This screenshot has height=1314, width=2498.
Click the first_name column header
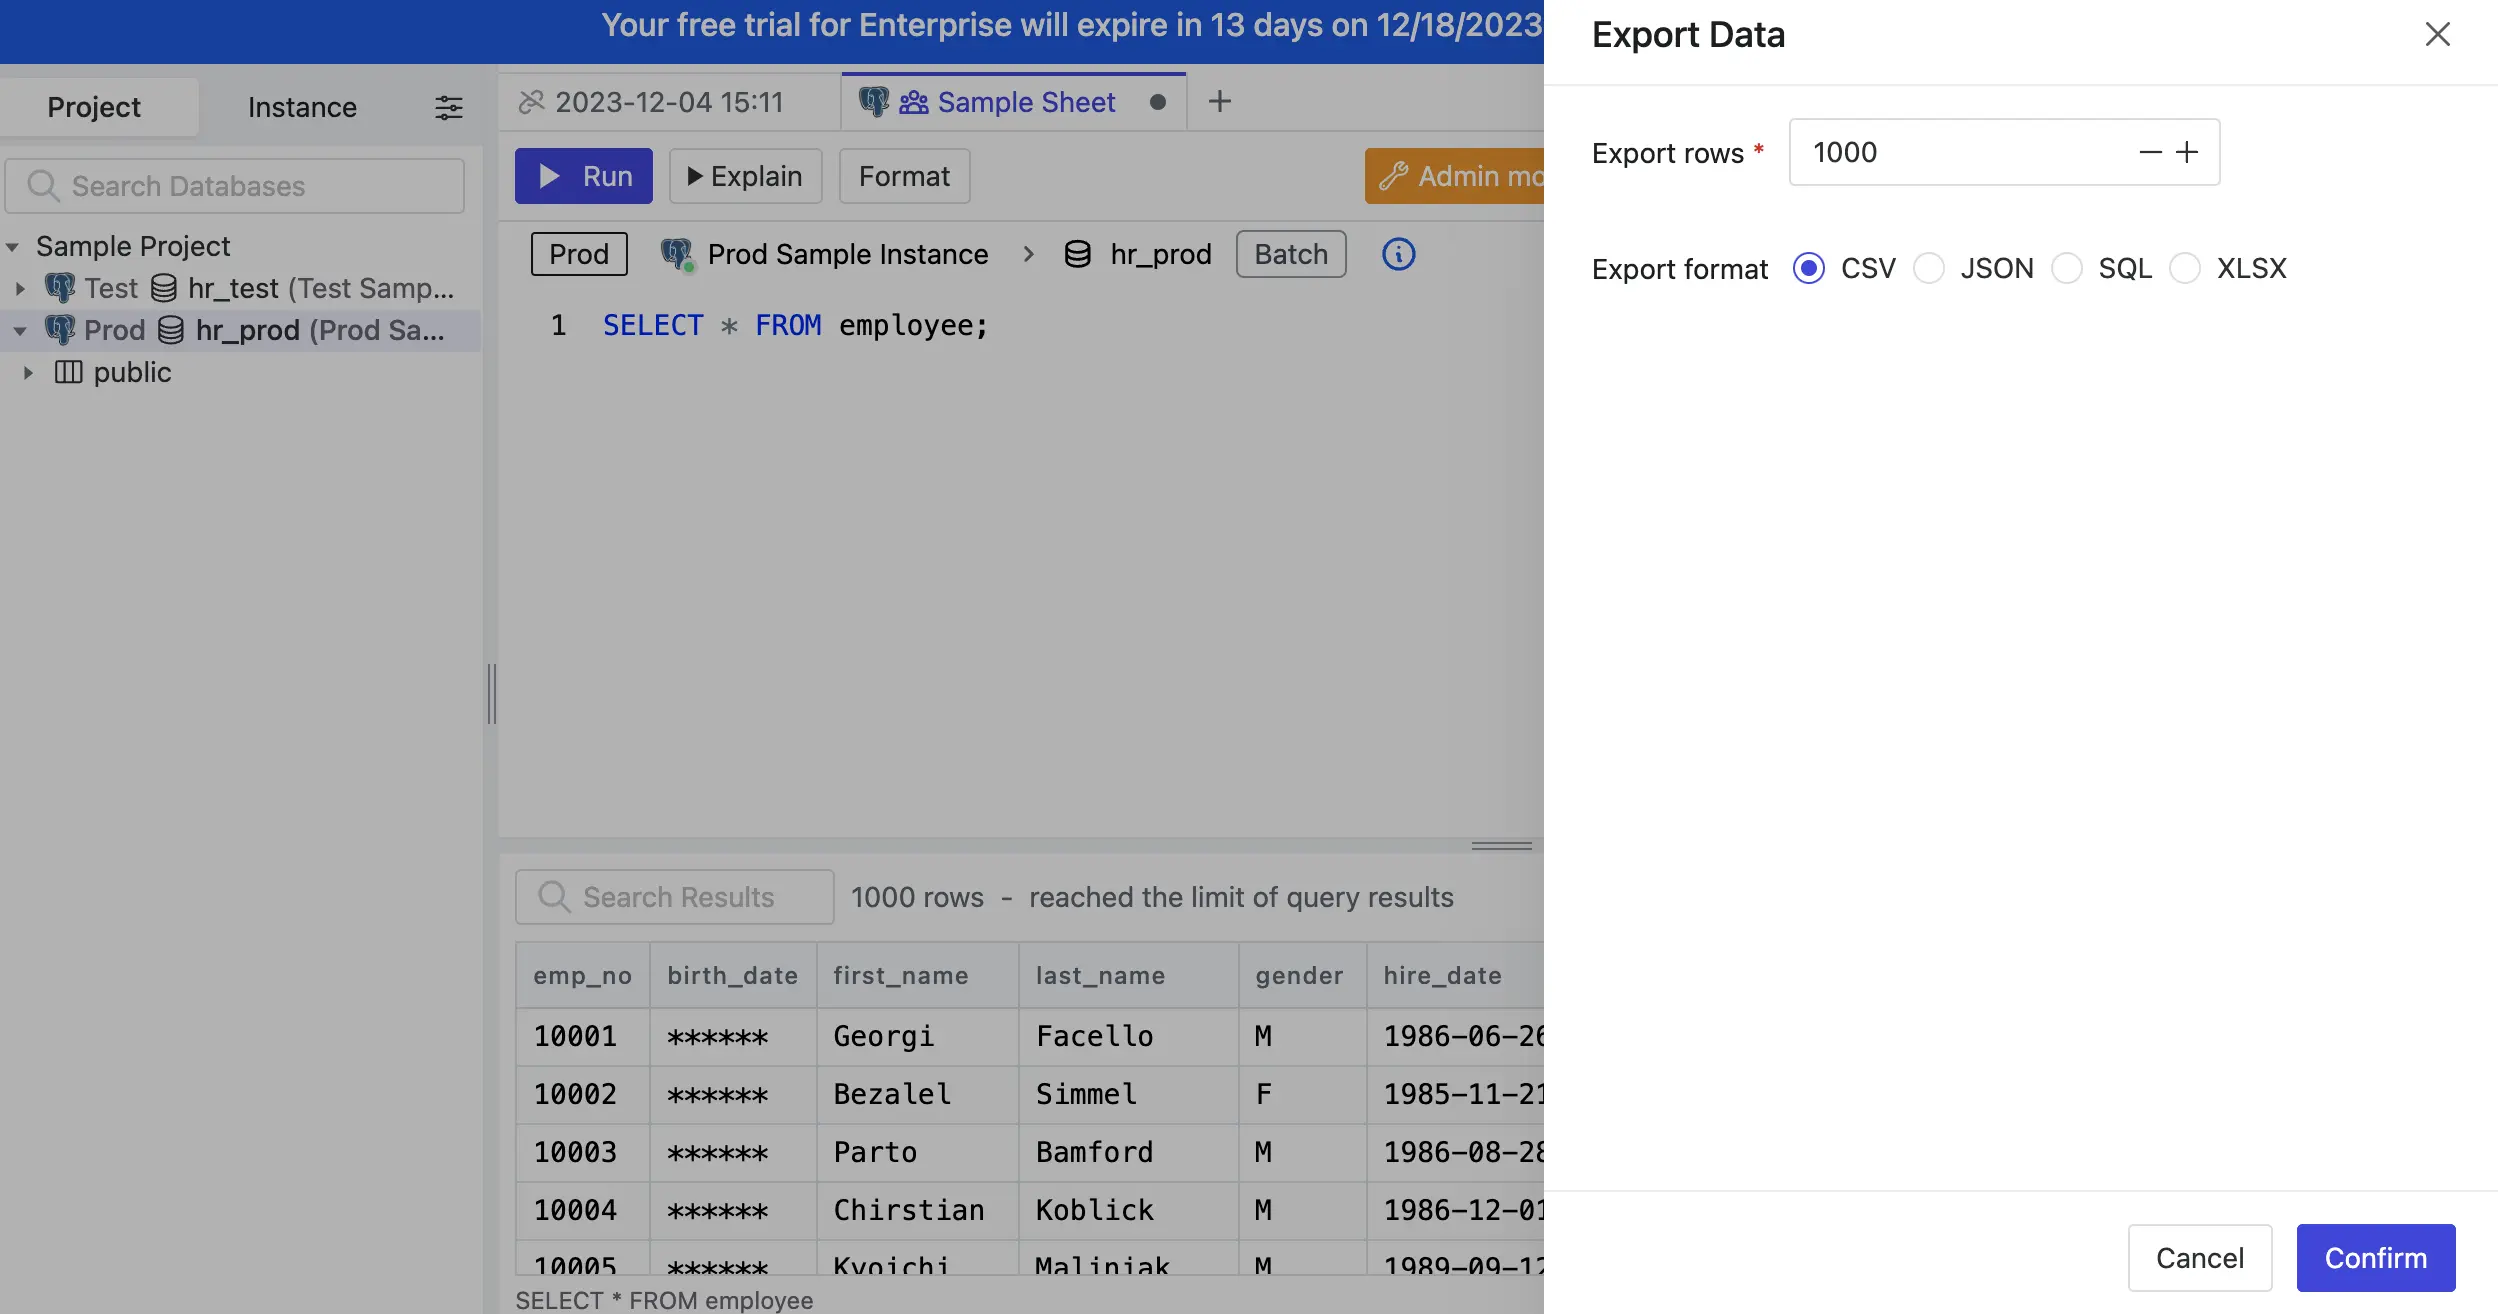click(918, 976)
